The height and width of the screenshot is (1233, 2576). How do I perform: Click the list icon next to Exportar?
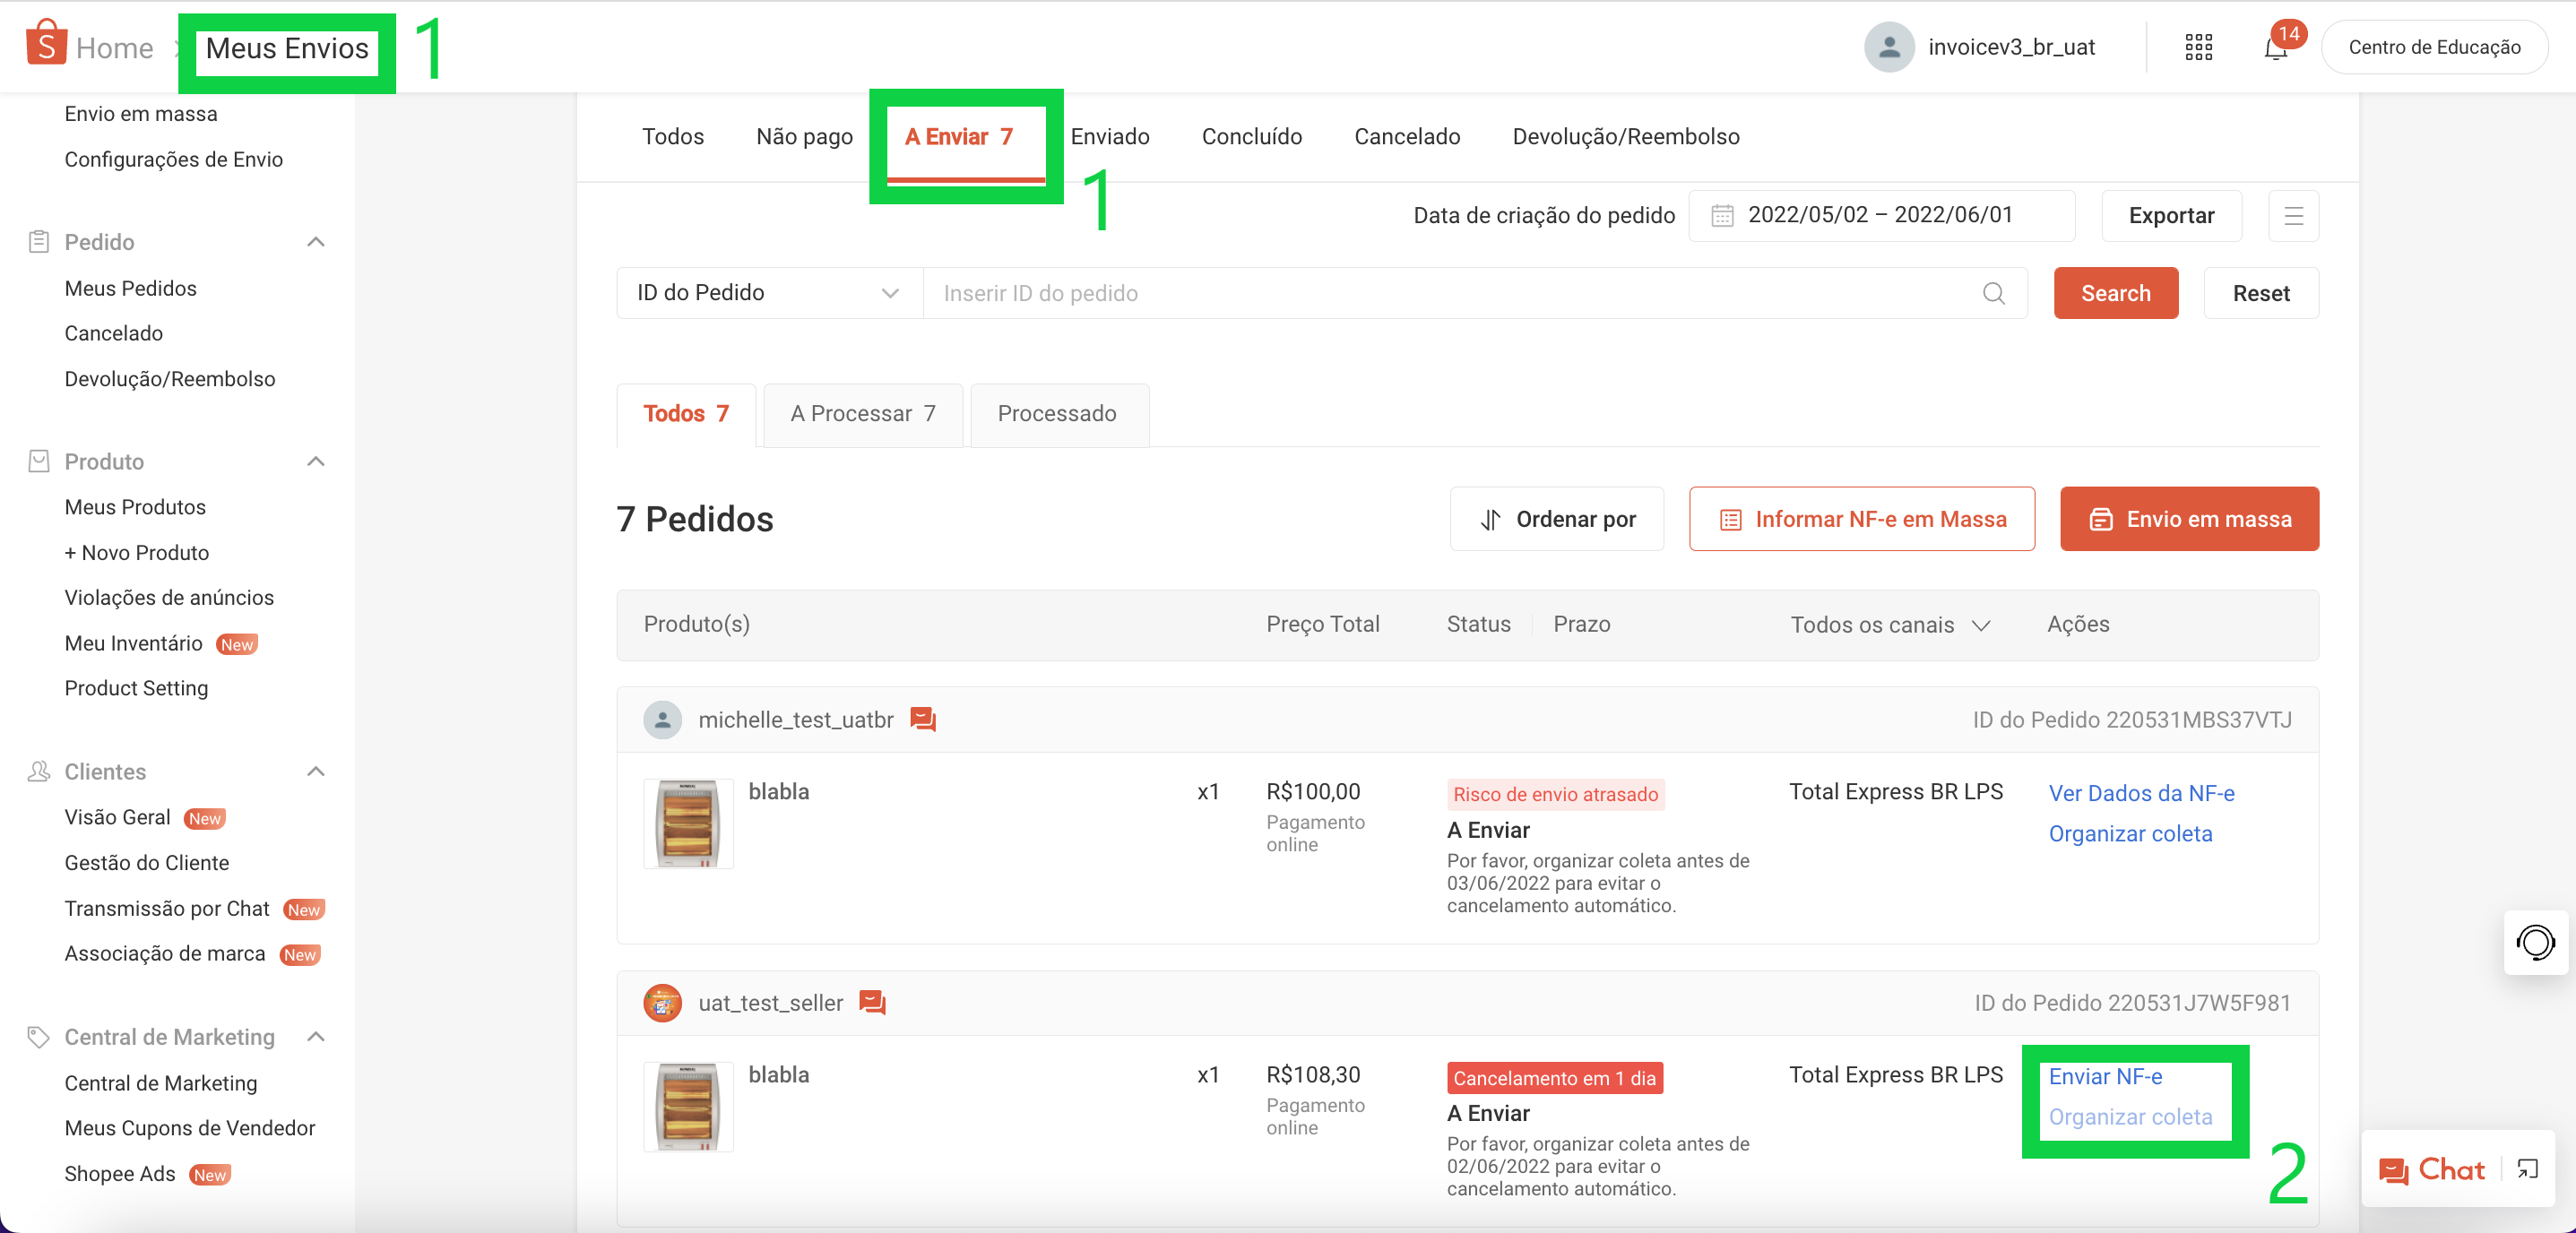pyautogui.click(x=2294, y=215)
